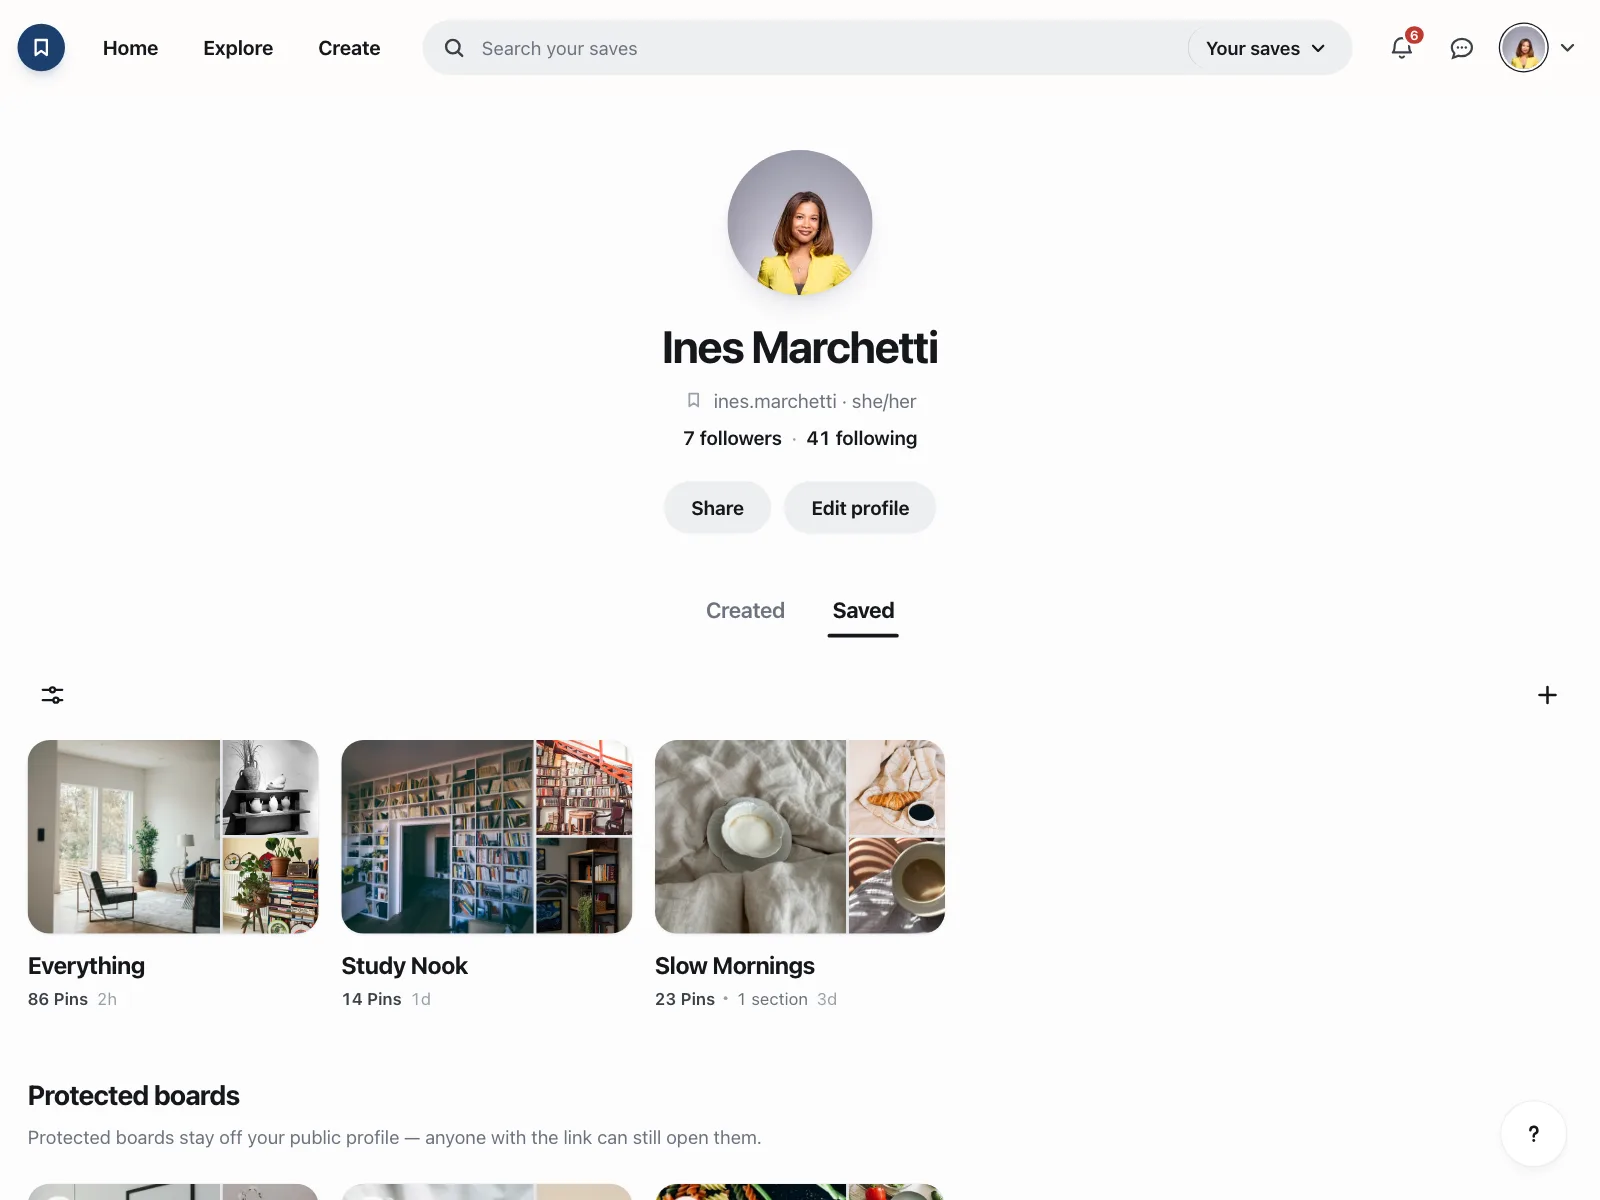
Task: Open the Slow Mornings board cover
Action: coord(800,837)
